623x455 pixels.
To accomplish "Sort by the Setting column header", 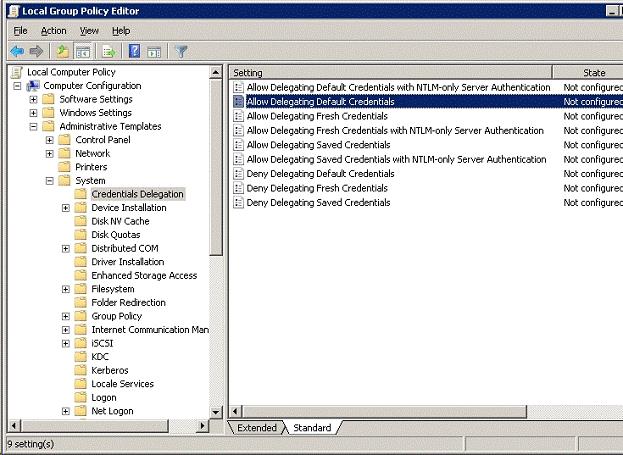I will (390, 73).
